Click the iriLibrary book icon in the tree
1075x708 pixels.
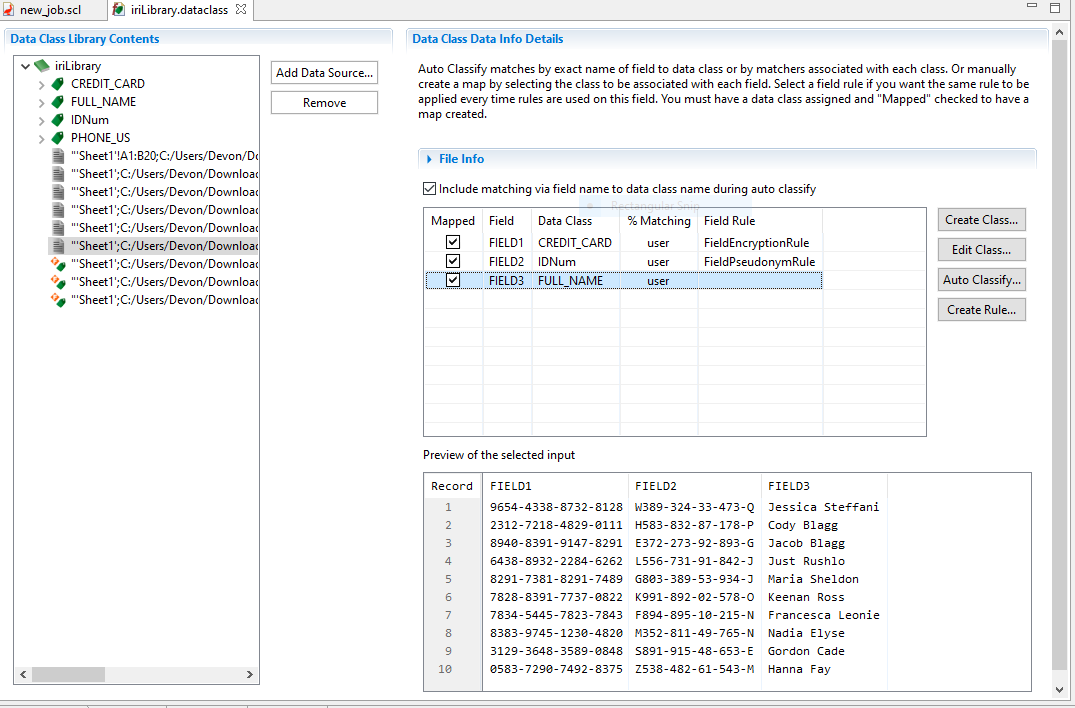point(42,66)
